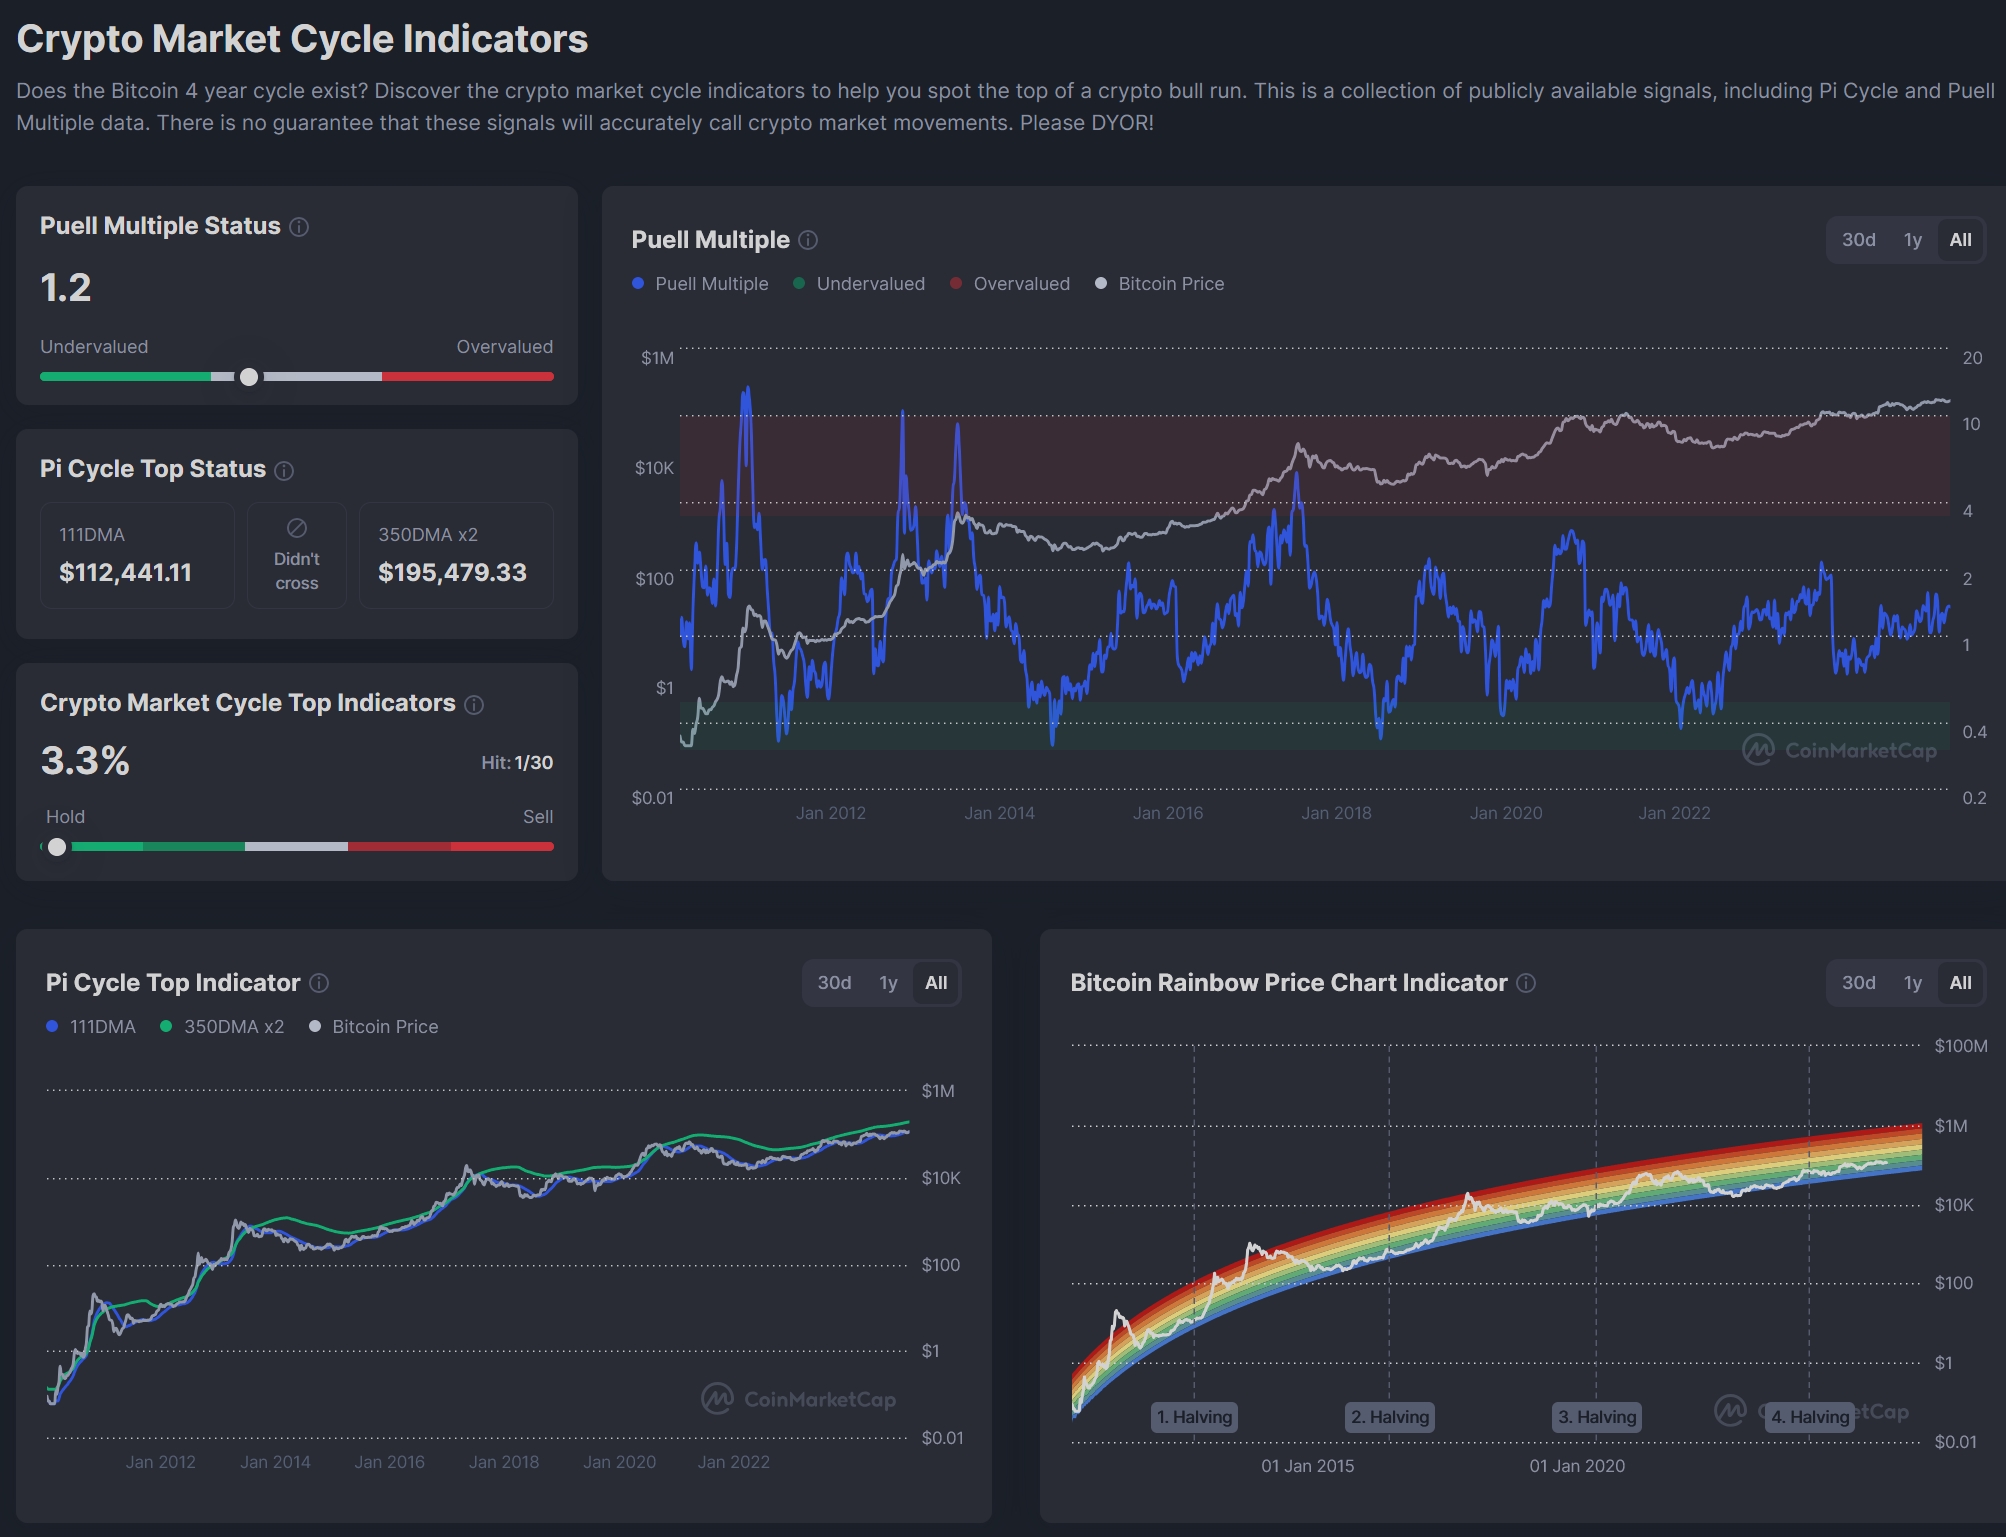The image size is (2006, 1537).
Task: Click the 4. Halving marker label
Action: pos(1809,1417)
